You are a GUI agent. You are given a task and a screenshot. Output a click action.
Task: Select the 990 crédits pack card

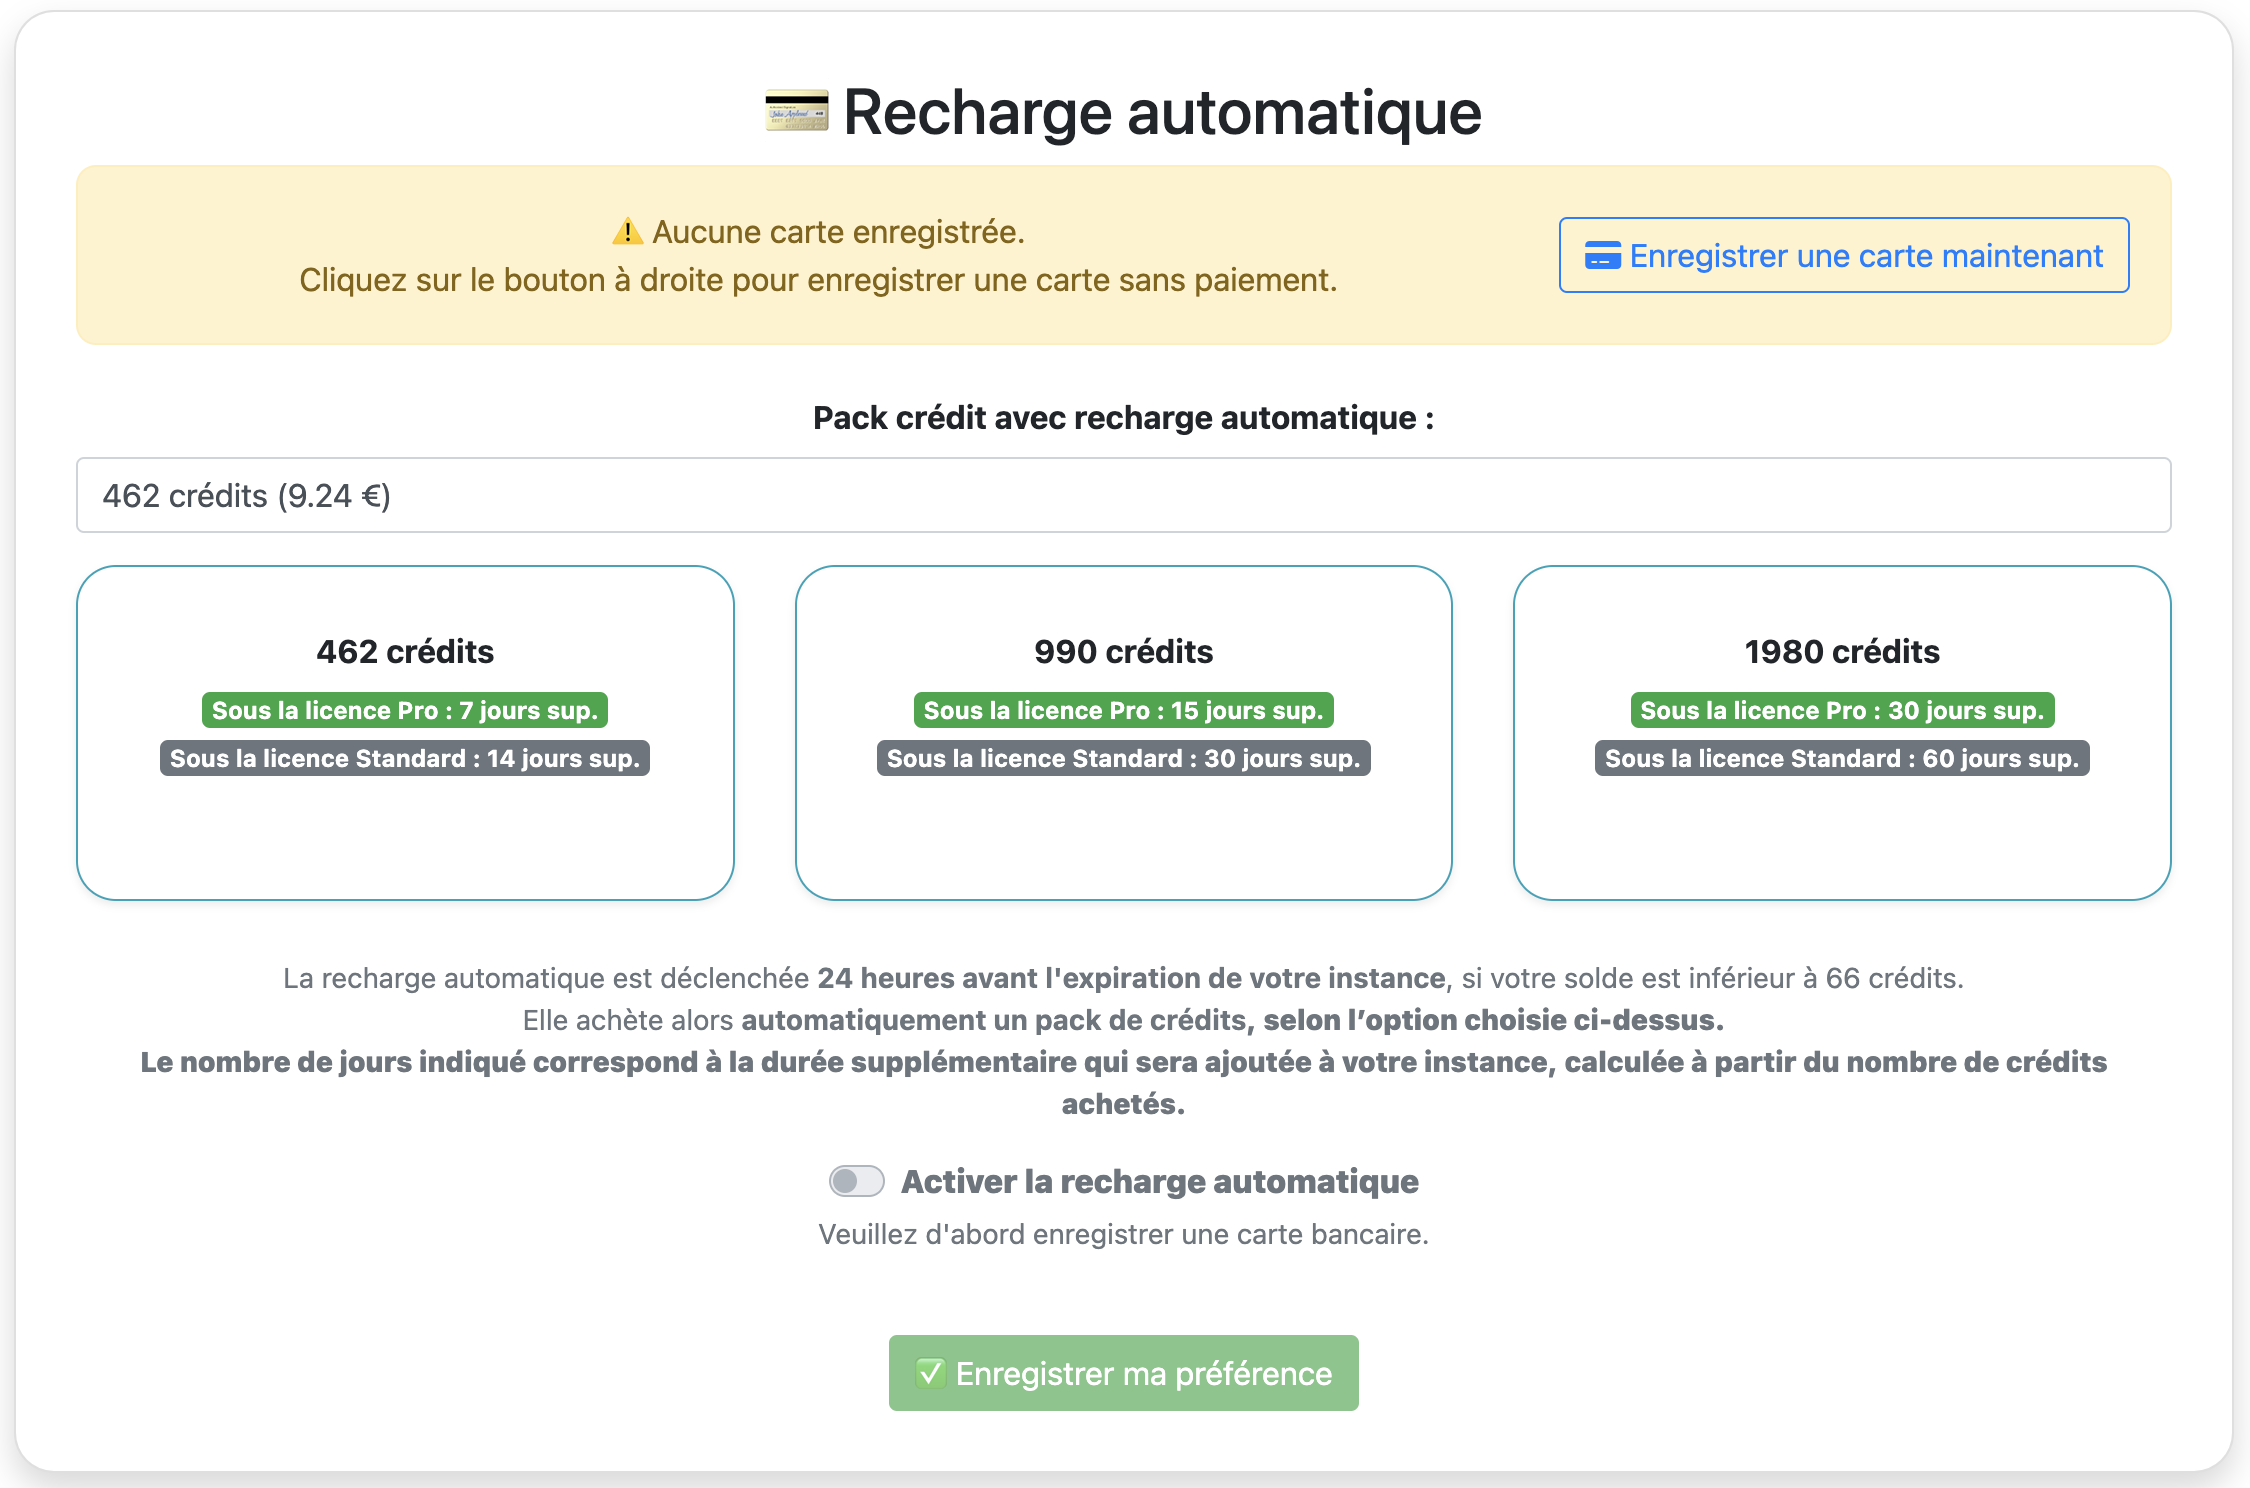point(1124,733)
